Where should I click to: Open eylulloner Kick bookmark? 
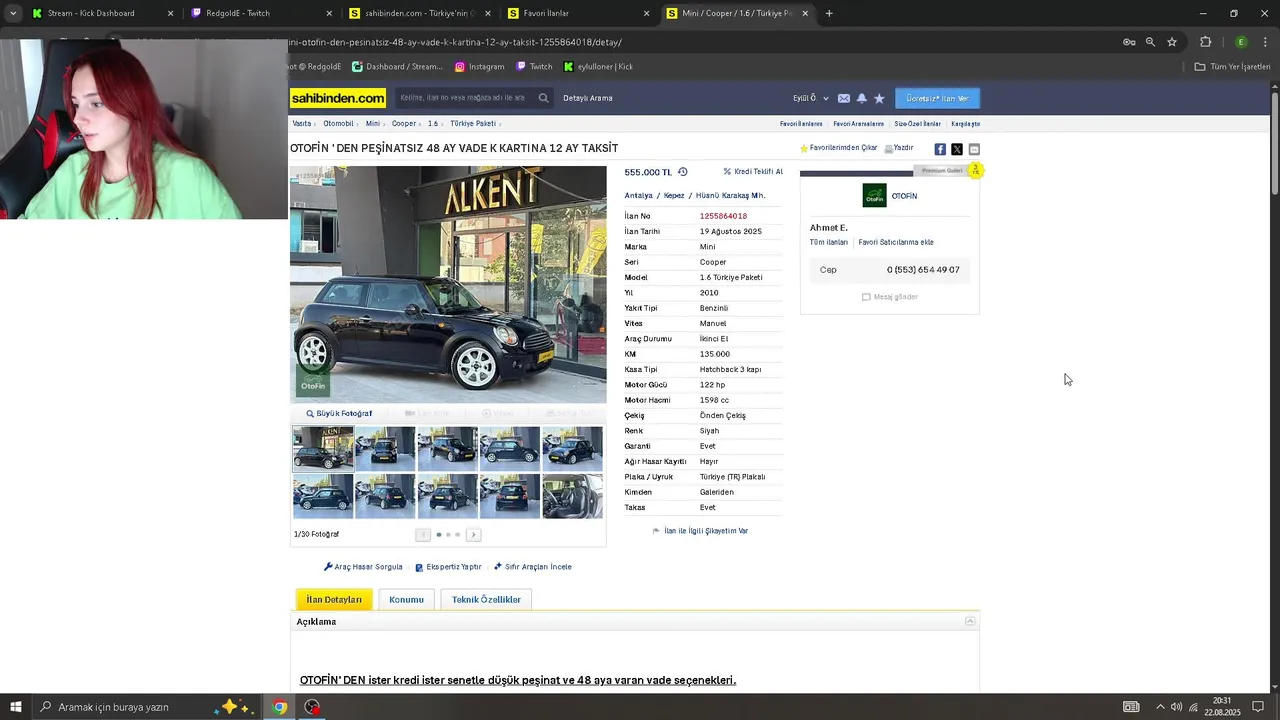[598, 67]
